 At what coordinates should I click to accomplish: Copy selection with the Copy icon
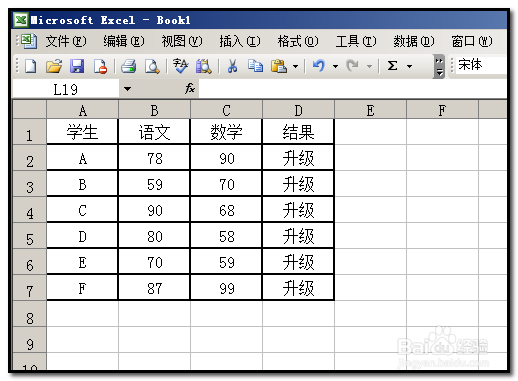[x=255, y=66]
